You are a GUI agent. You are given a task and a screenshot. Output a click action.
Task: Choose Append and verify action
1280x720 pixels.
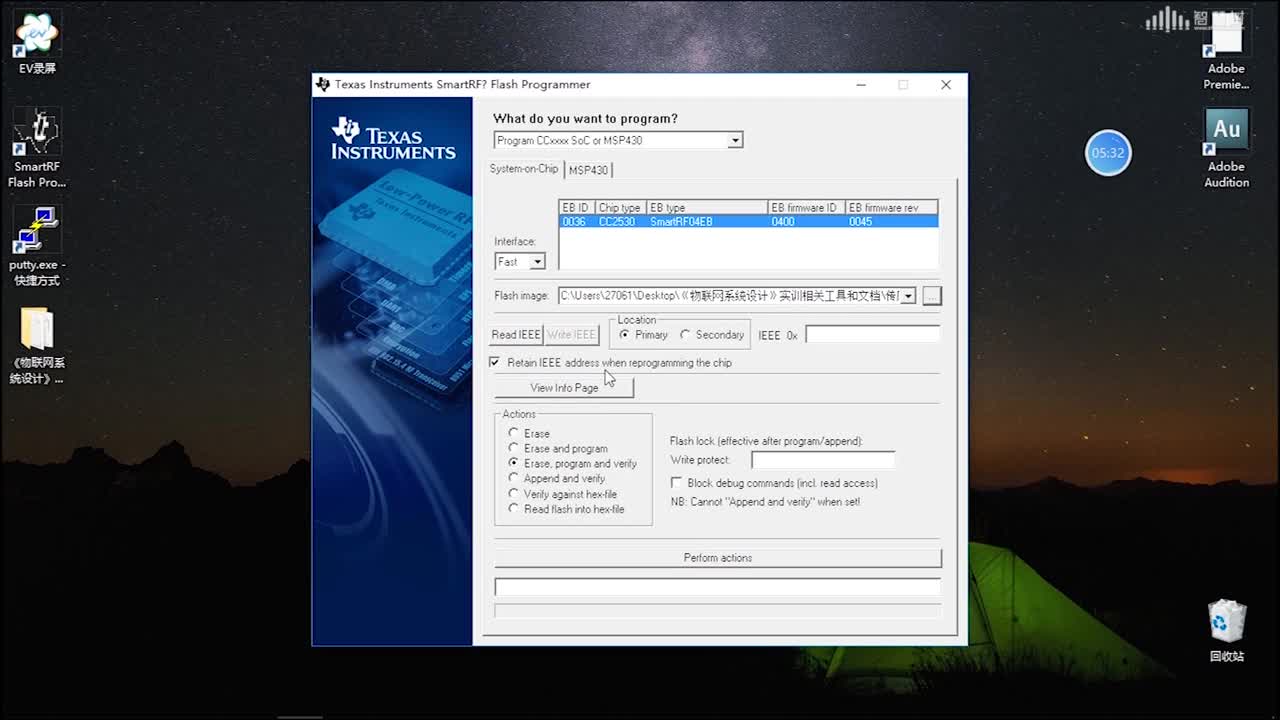coord(513,478)
